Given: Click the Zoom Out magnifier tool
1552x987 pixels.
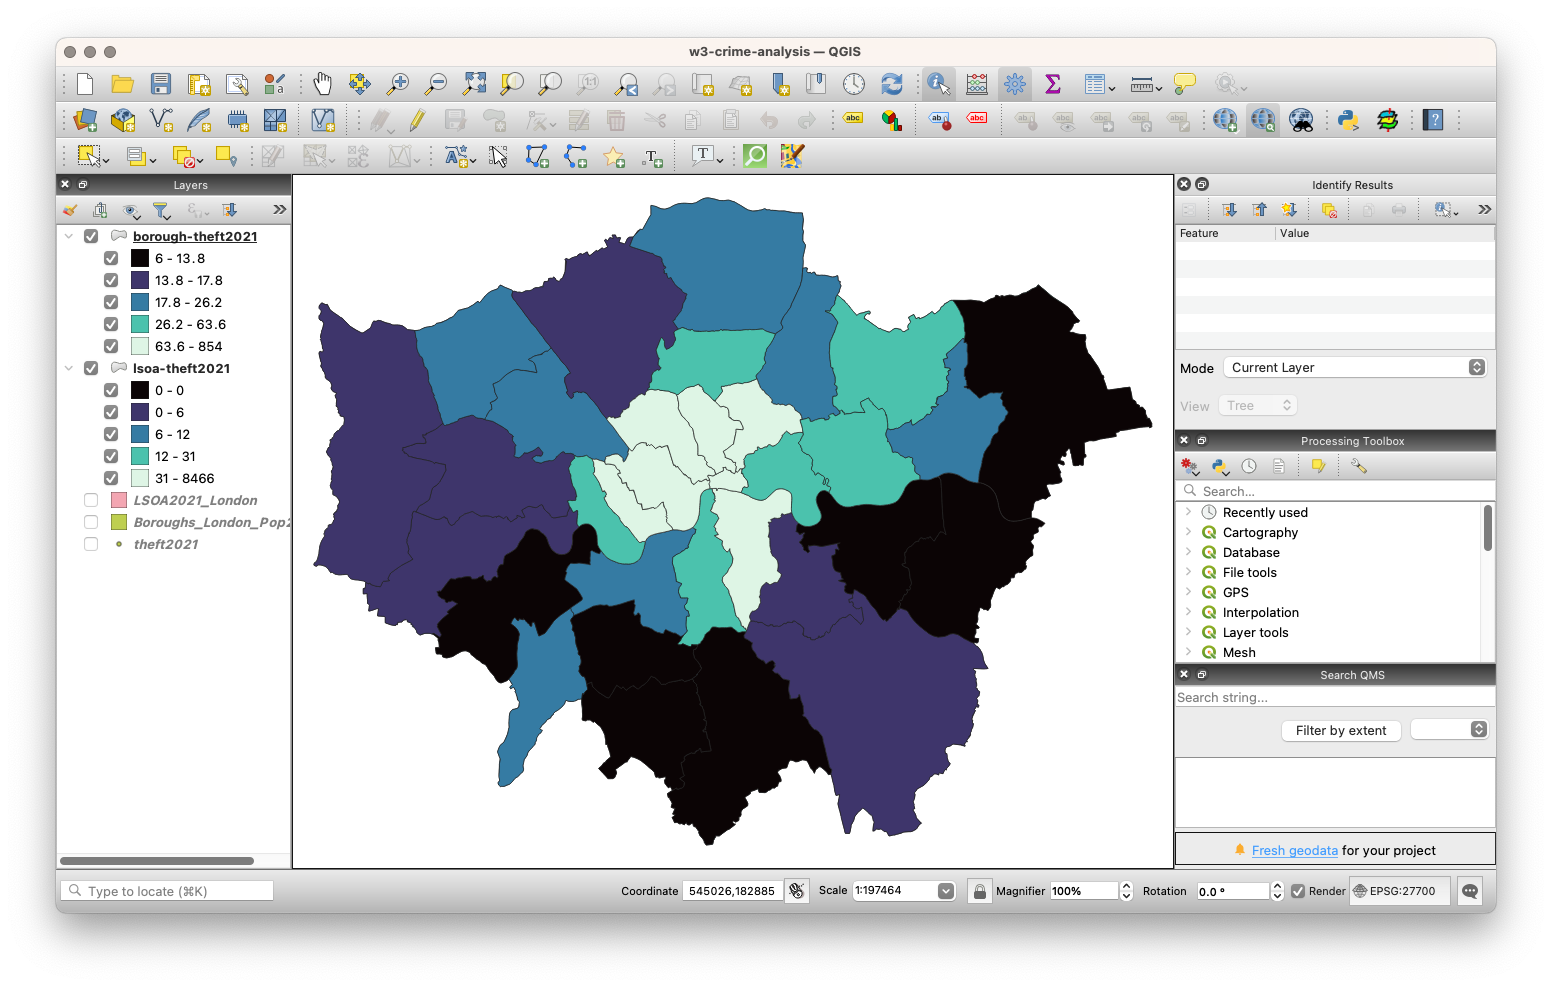Looking at the screenshot, I should 436,84.
